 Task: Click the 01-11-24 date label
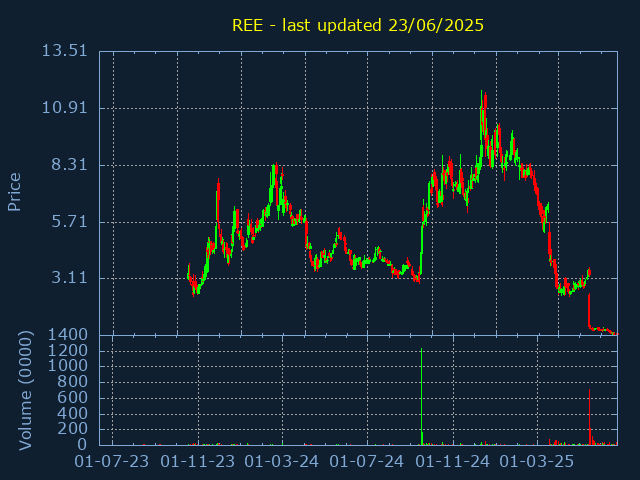(452, 462)
